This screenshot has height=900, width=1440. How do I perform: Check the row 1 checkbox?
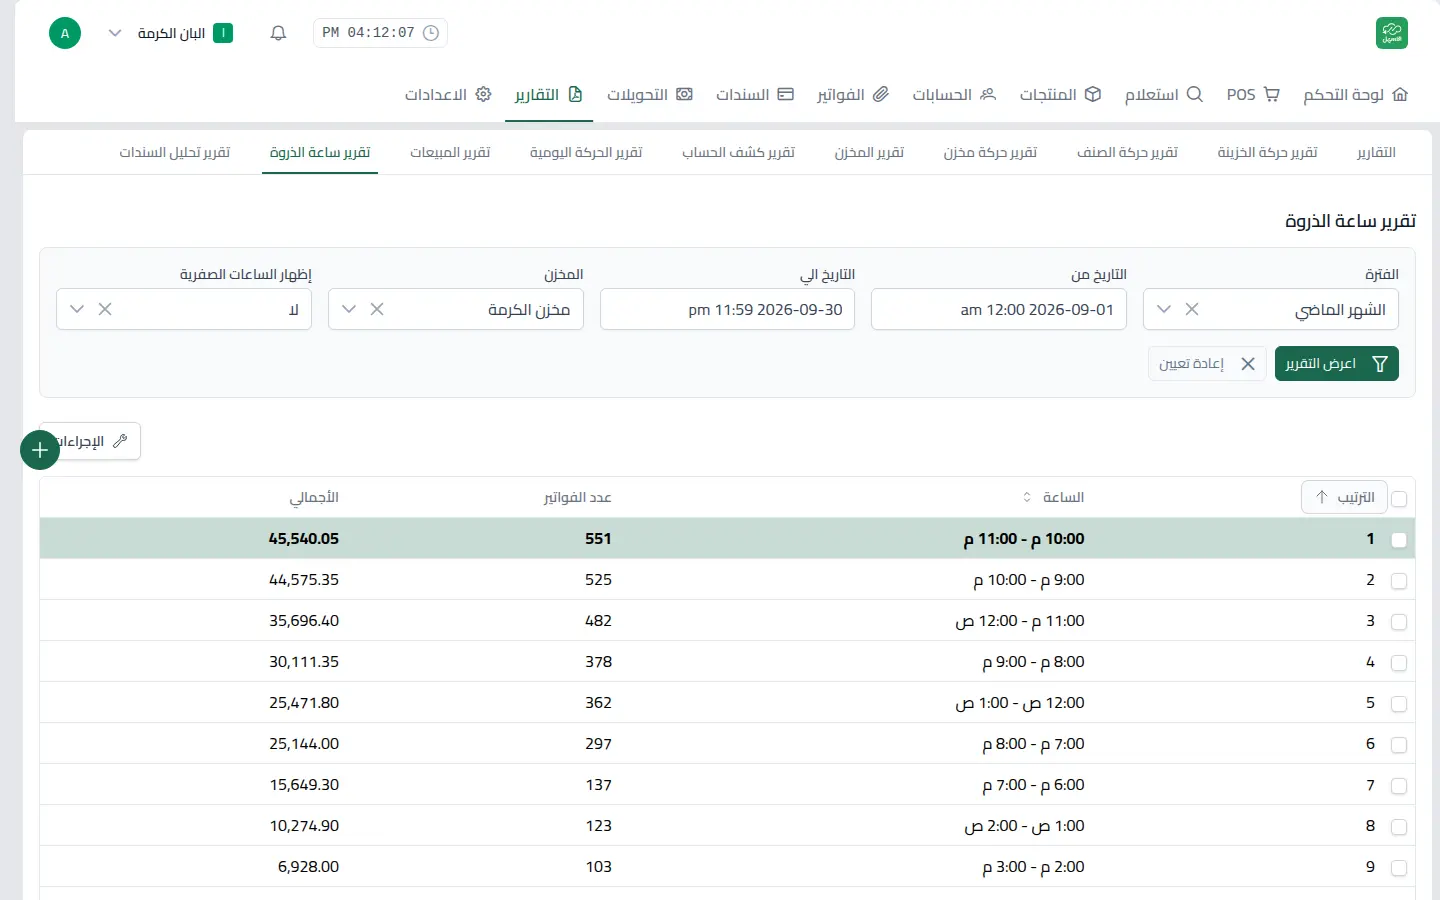point(1399,540)
